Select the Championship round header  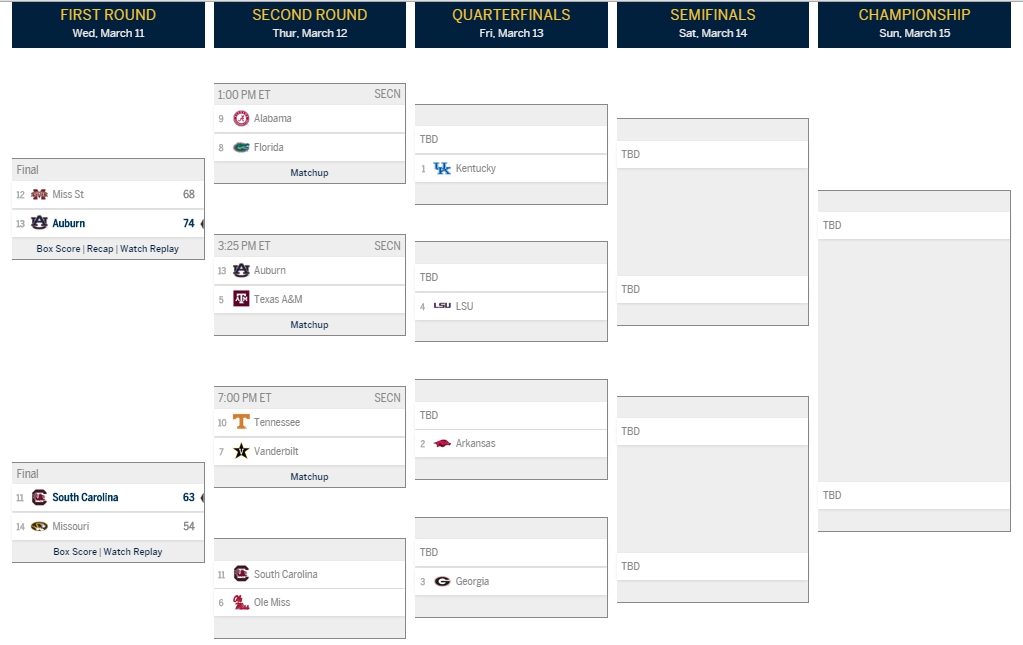coord(914,24)
